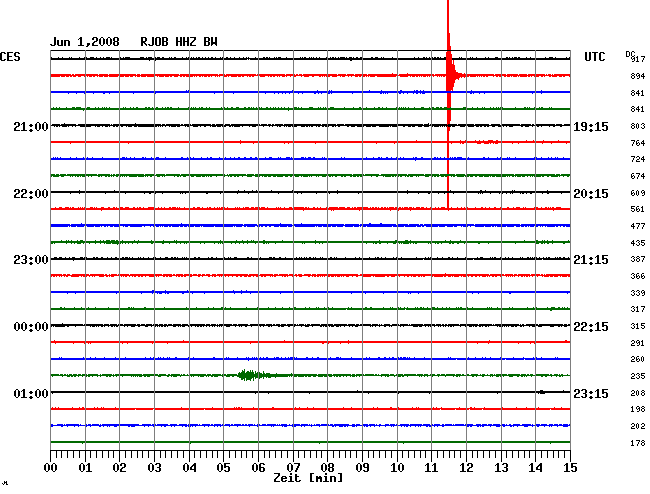Click minute tick label "10" on axis
Viewport: 650px width, 494px height.
tap(397, 468)
